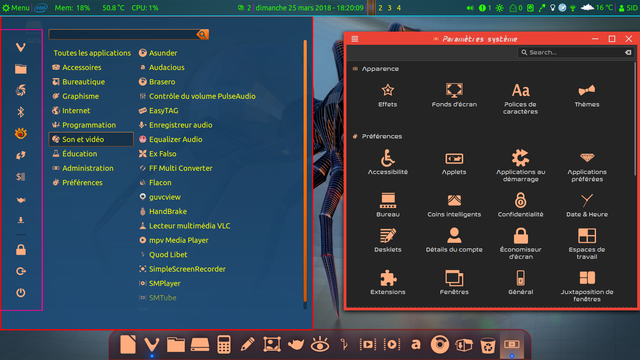The height and width of the screenshot is (360, 640).
Task: Open the hamburger menu in Paramètres système
Action: pos(355,39)
